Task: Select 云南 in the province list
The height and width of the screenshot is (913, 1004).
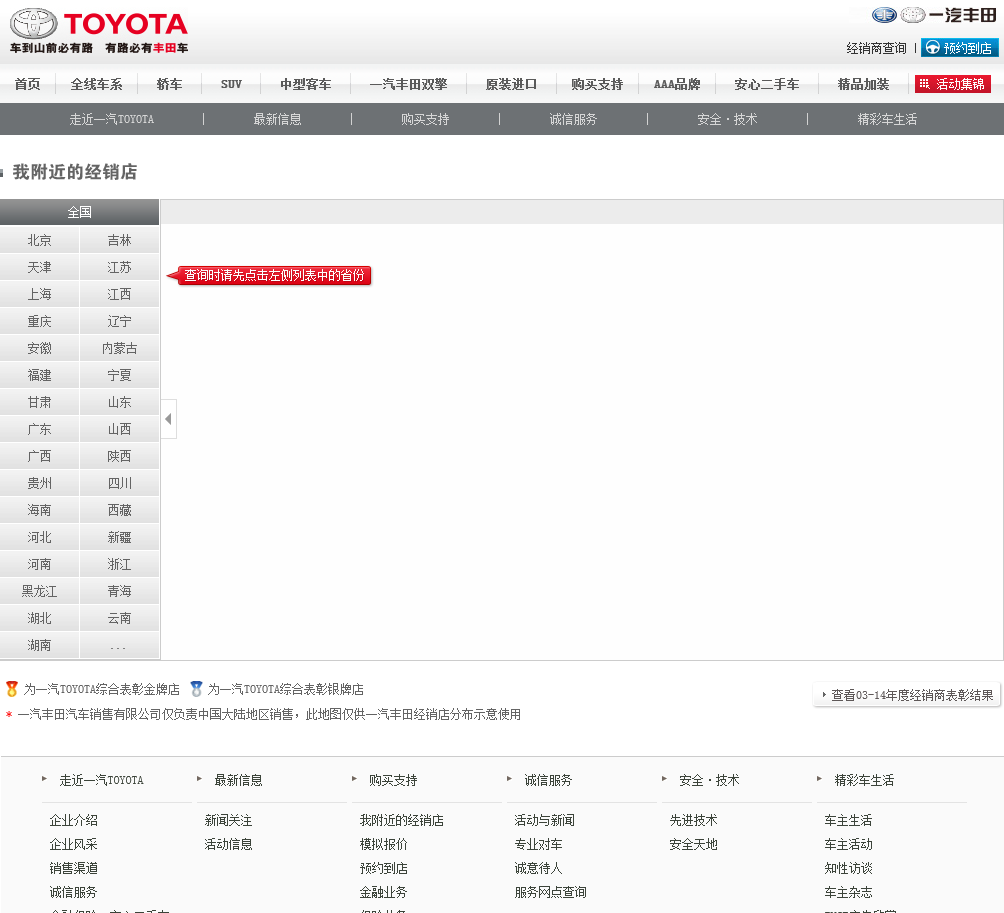Action: click(119, 618)
